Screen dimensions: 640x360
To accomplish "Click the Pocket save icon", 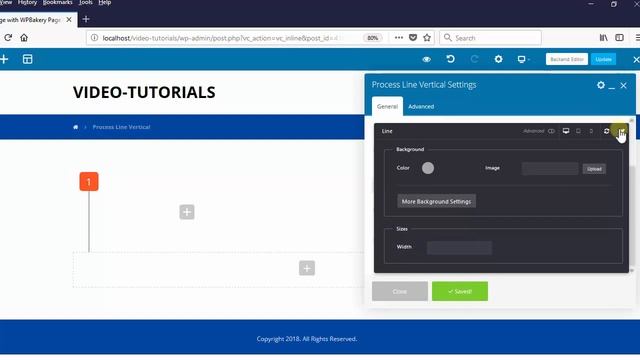I will 413,38.
